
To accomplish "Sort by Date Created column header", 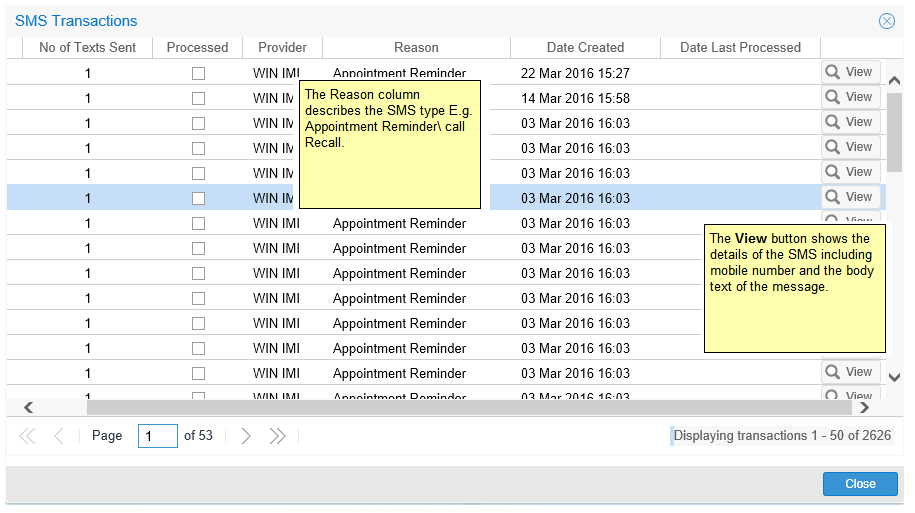I will coord(585,47).
